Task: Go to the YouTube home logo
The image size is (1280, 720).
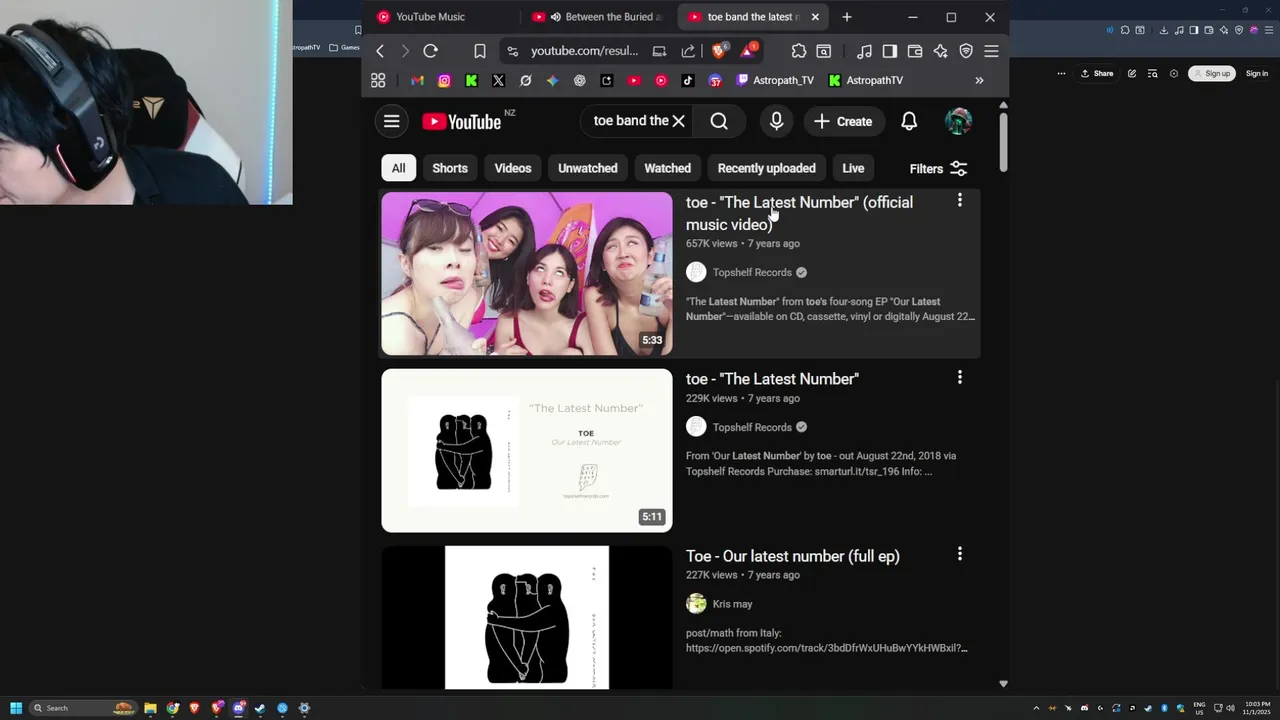Action: (461, 122)
